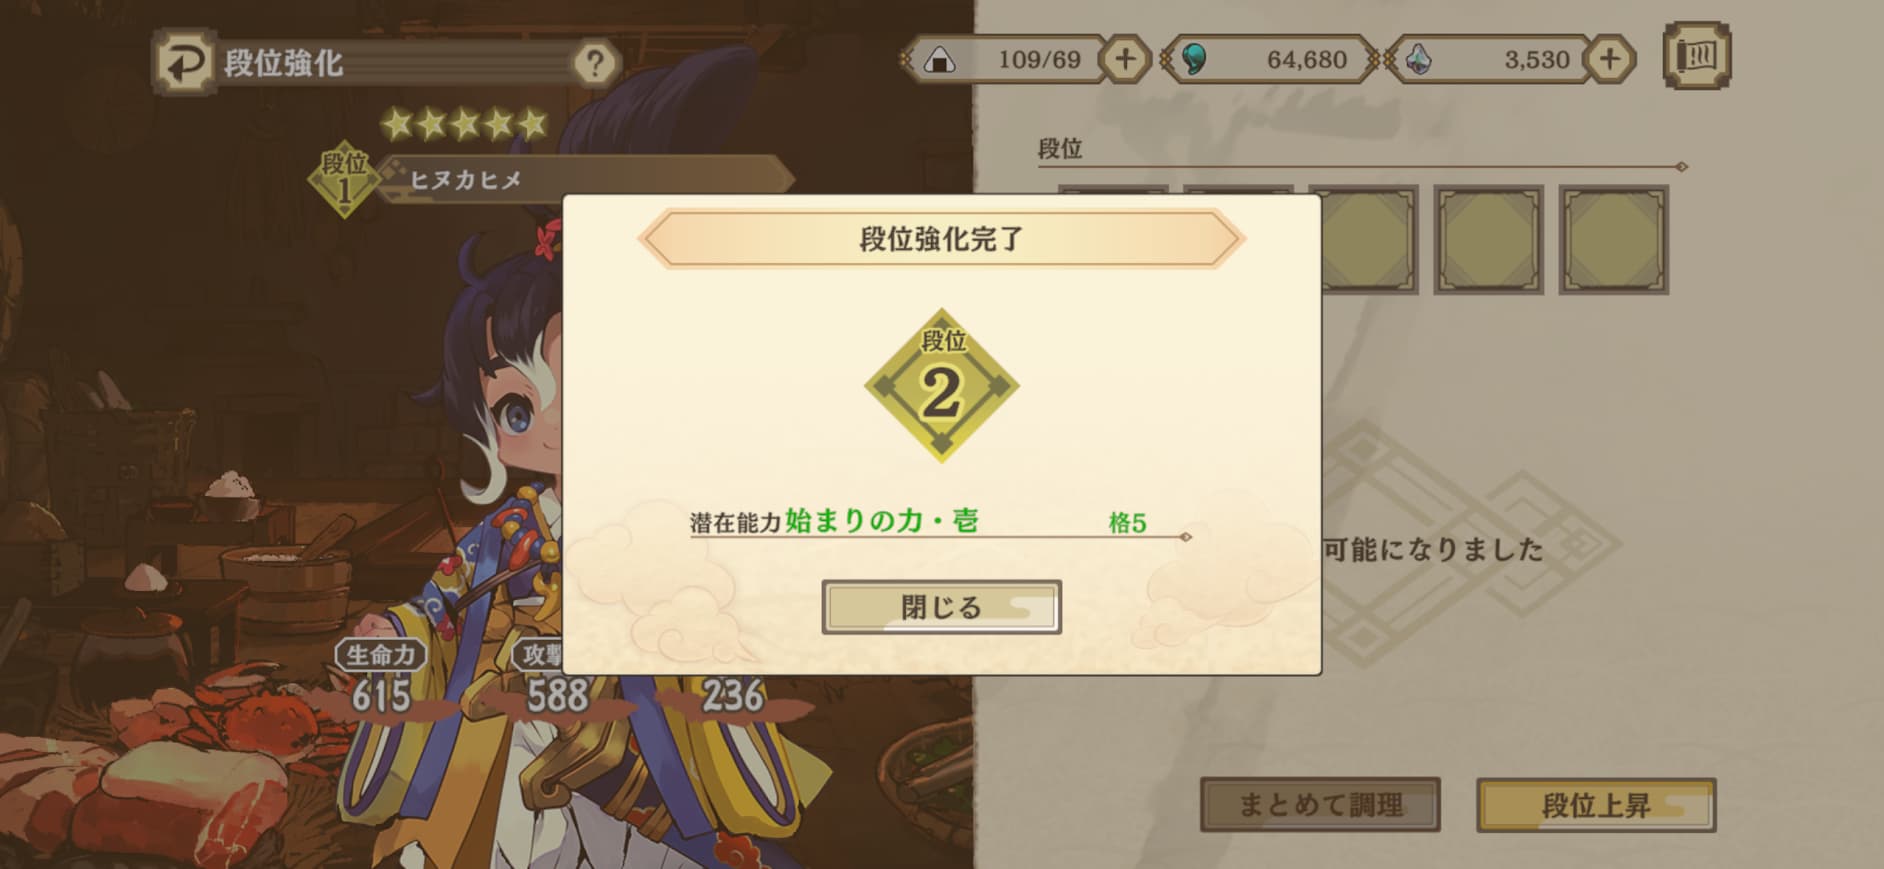Screen dimensions: 1884x869
Task: Tap the 段位 2 diamond badge
Action: point(942,385)
